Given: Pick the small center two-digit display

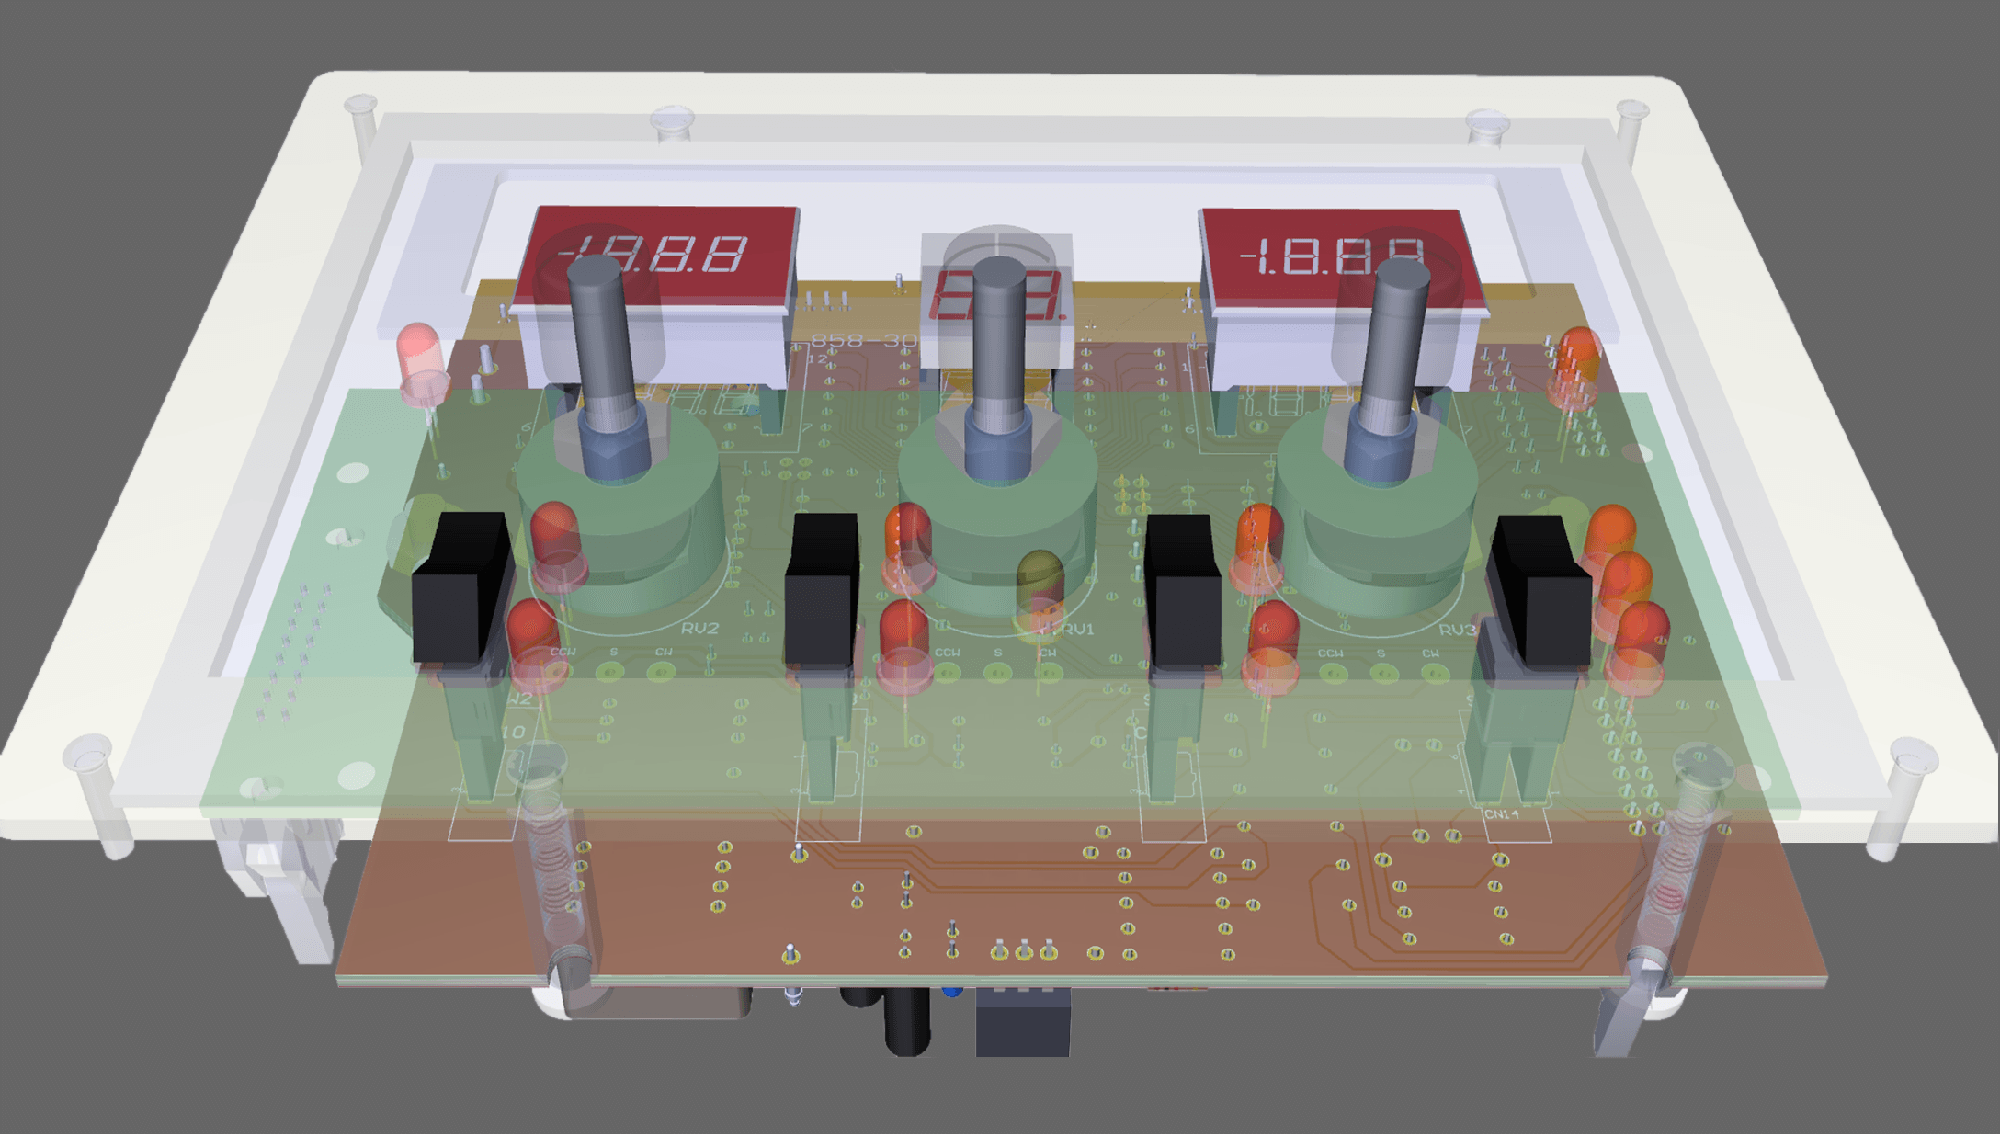Looking at the screenshot, I should [996, 298].
